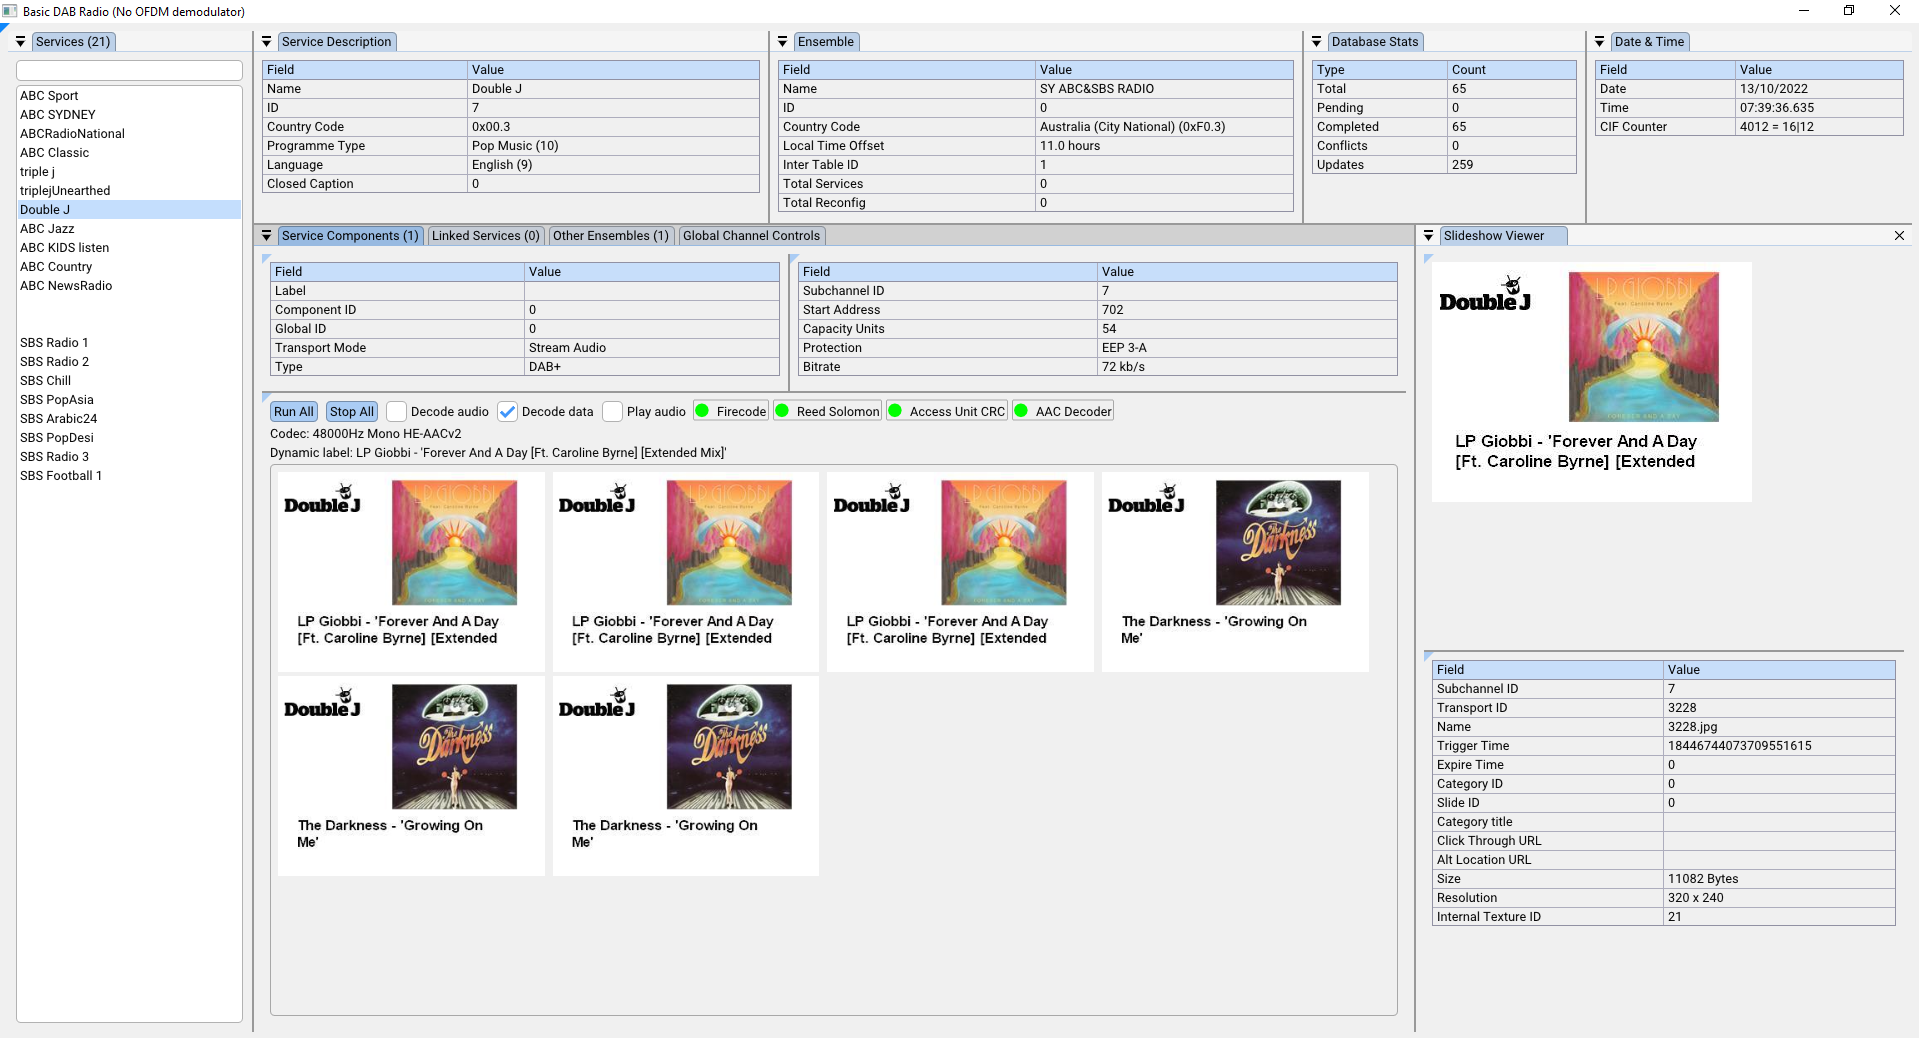Viewport: 1919px width, 1038px height.
Task: Collapse the Services panel dropdown arrow
Action: (20, 42)
